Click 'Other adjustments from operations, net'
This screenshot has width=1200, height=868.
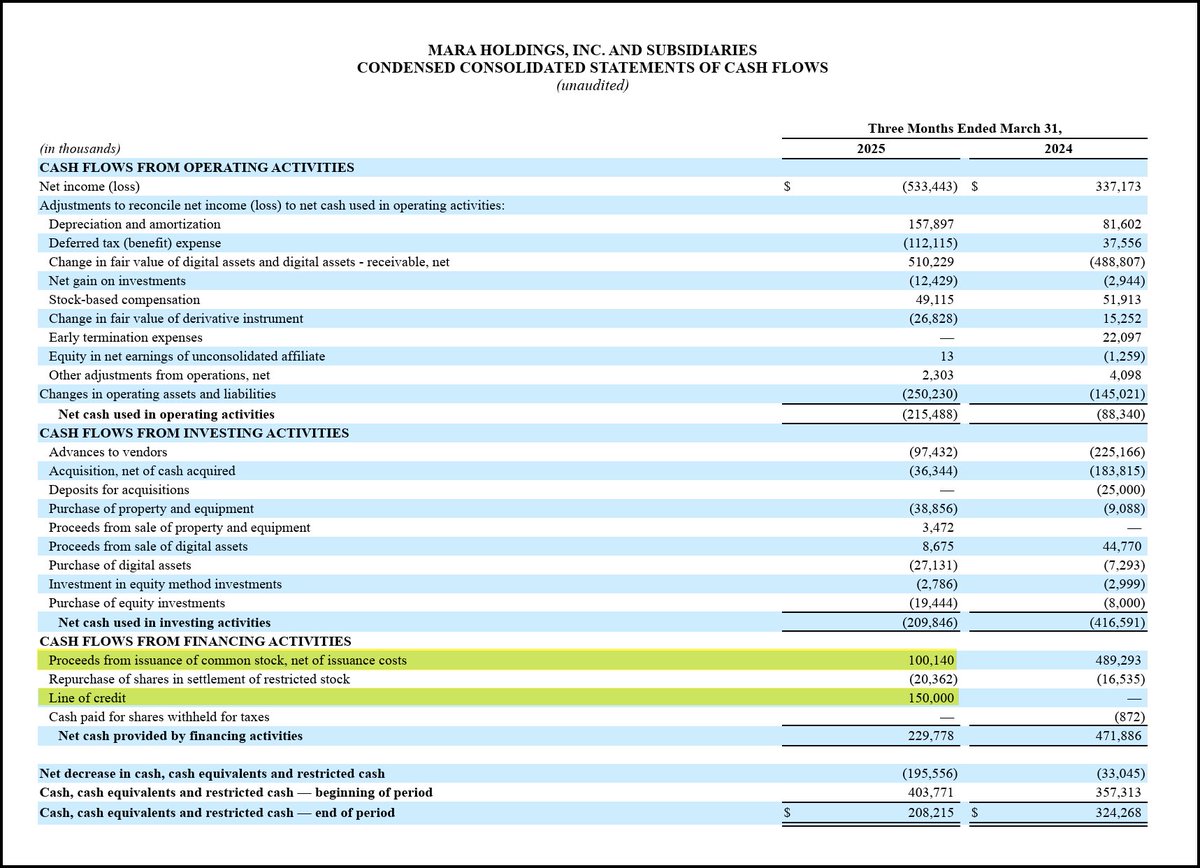(159, 376)
